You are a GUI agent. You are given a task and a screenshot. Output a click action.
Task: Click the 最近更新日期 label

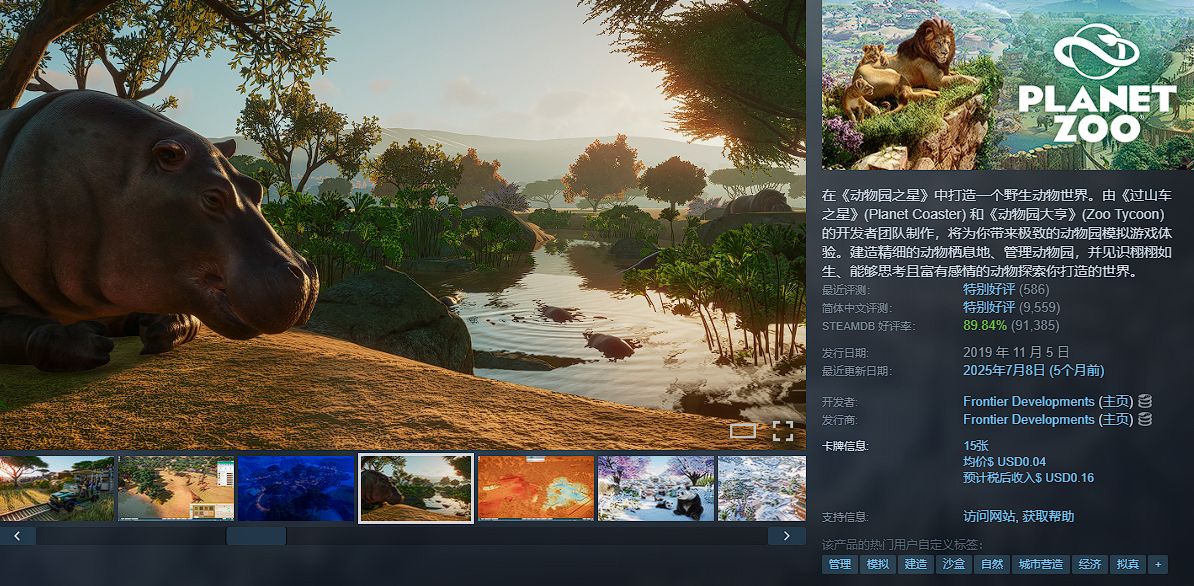pos(857,371)
